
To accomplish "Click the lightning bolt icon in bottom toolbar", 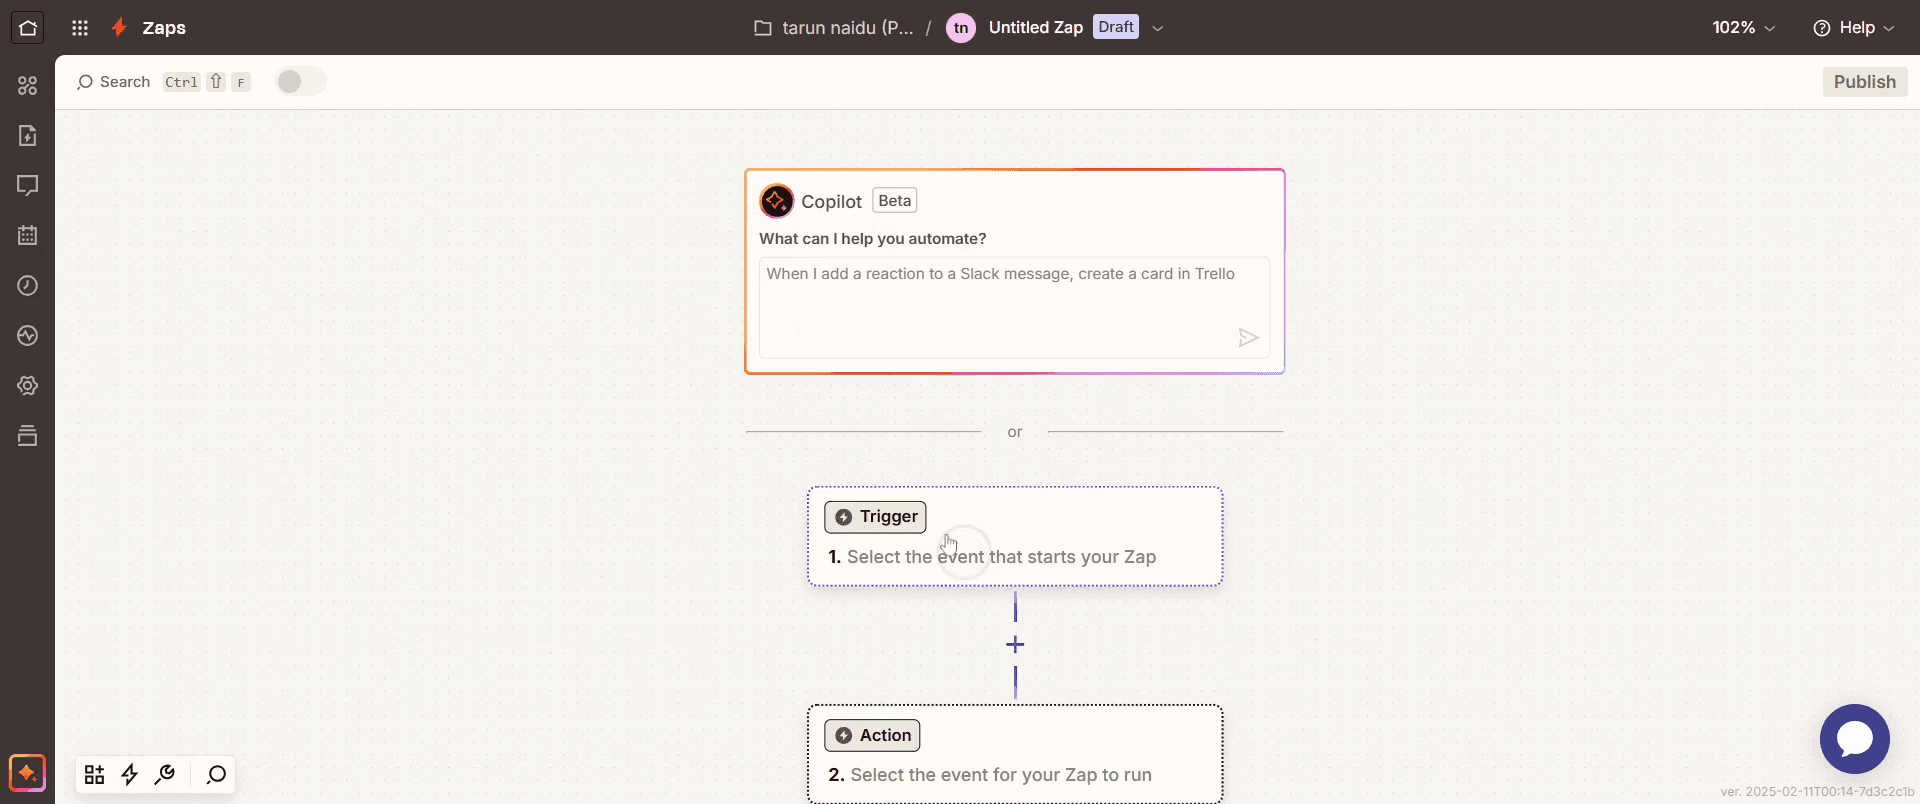I will [x=130, y=775].
